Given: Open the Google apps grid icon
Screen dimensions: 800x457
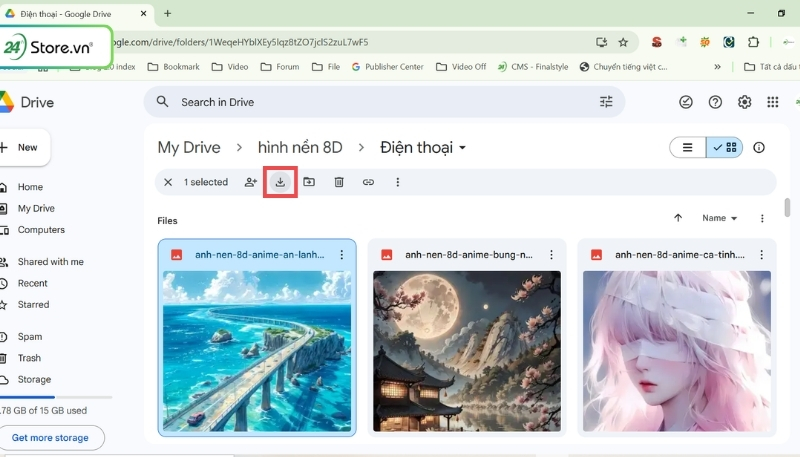Looking at the screenshot, I should click(772, 102).
